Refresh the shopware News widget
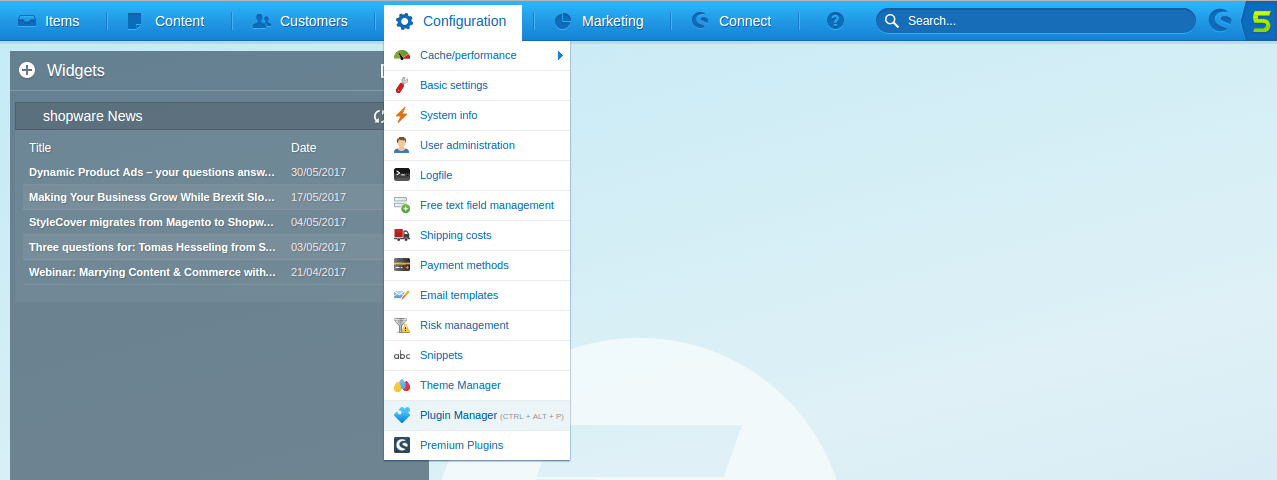1277x480 pixels. click(380, 116)
